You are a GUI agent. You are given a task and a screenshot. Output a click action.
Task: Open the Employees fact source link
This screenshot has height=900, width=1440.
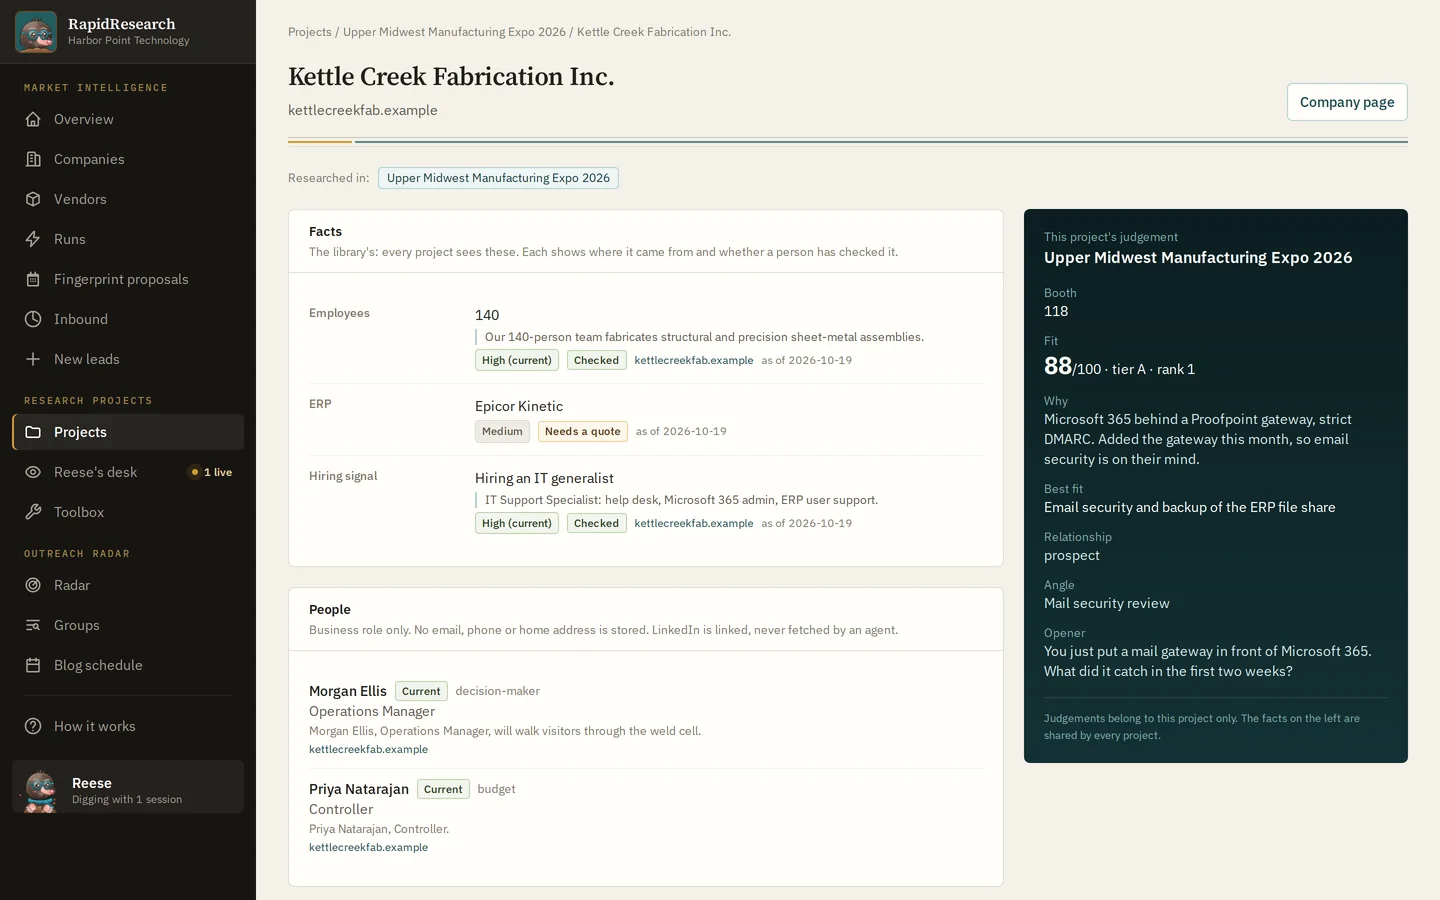[x=694, y=360]
